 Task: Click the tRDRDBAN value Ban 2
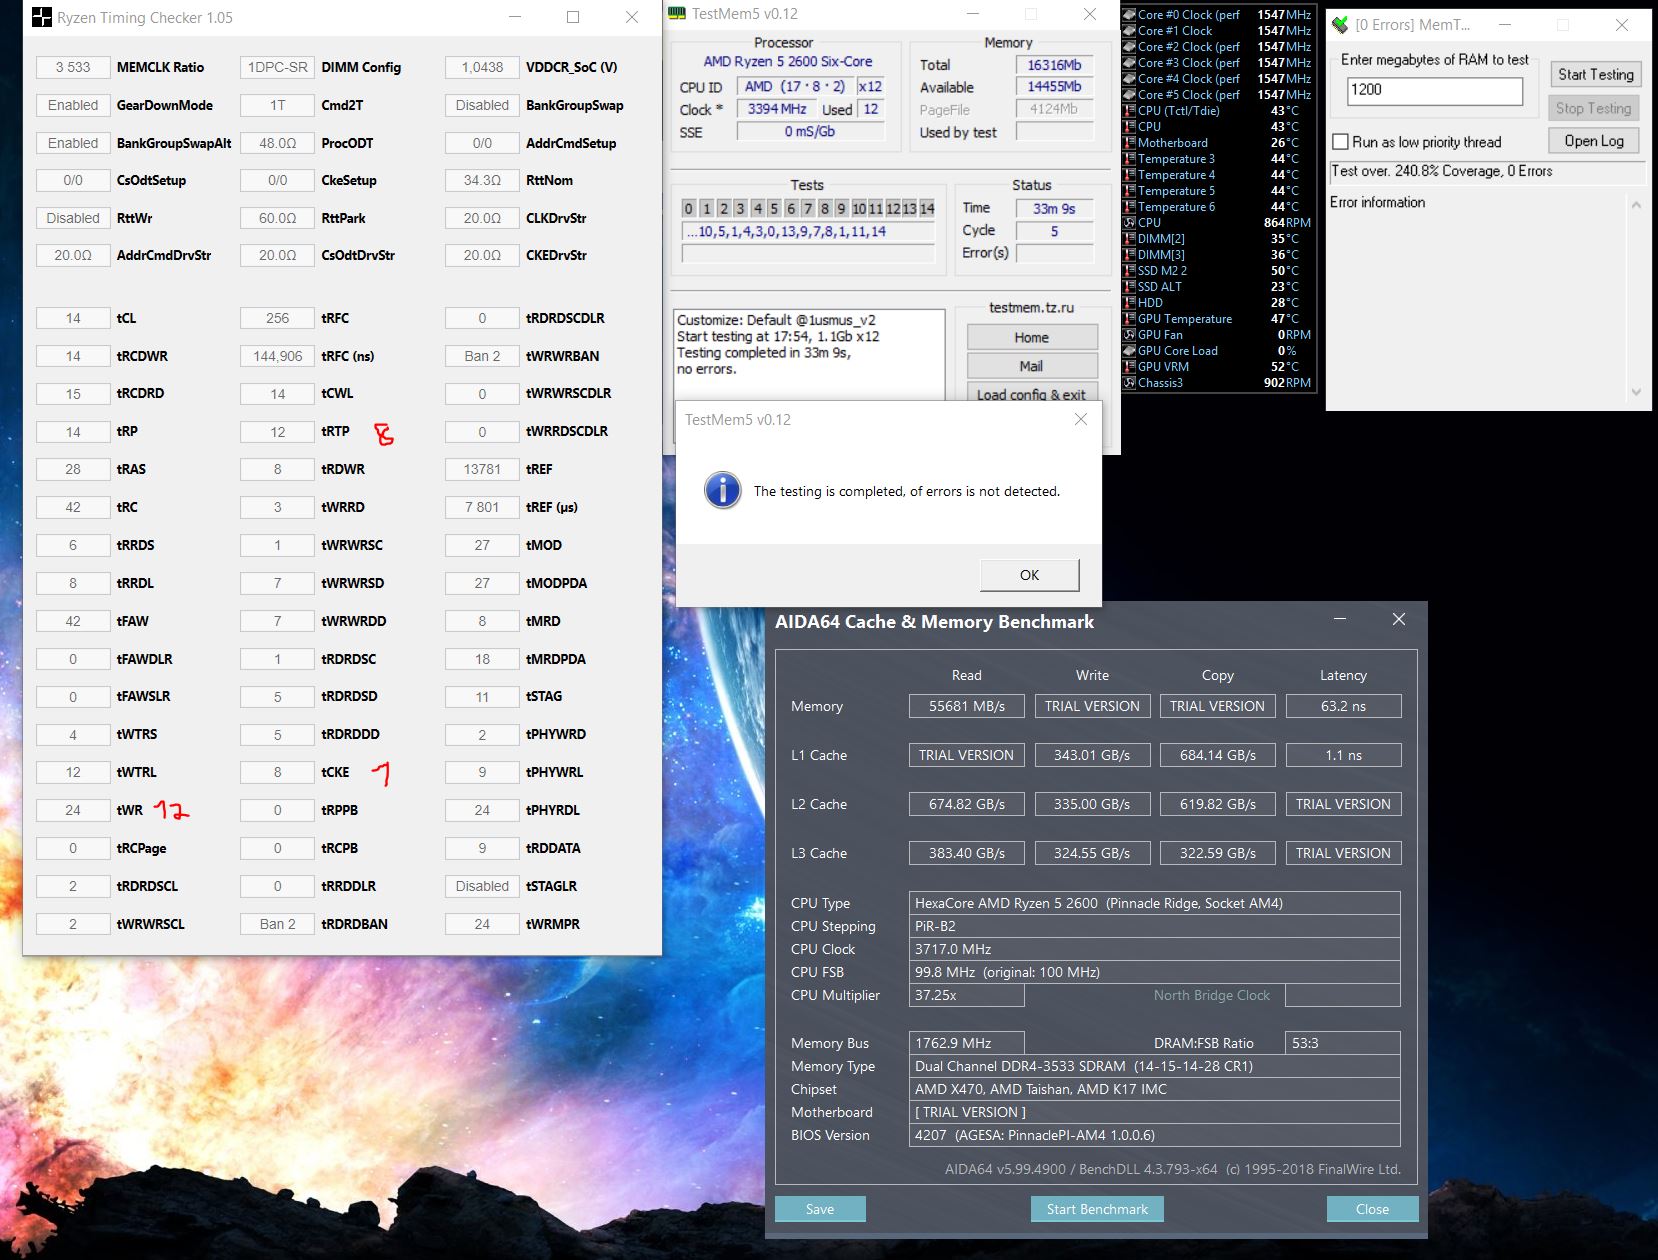pos(277,924)
